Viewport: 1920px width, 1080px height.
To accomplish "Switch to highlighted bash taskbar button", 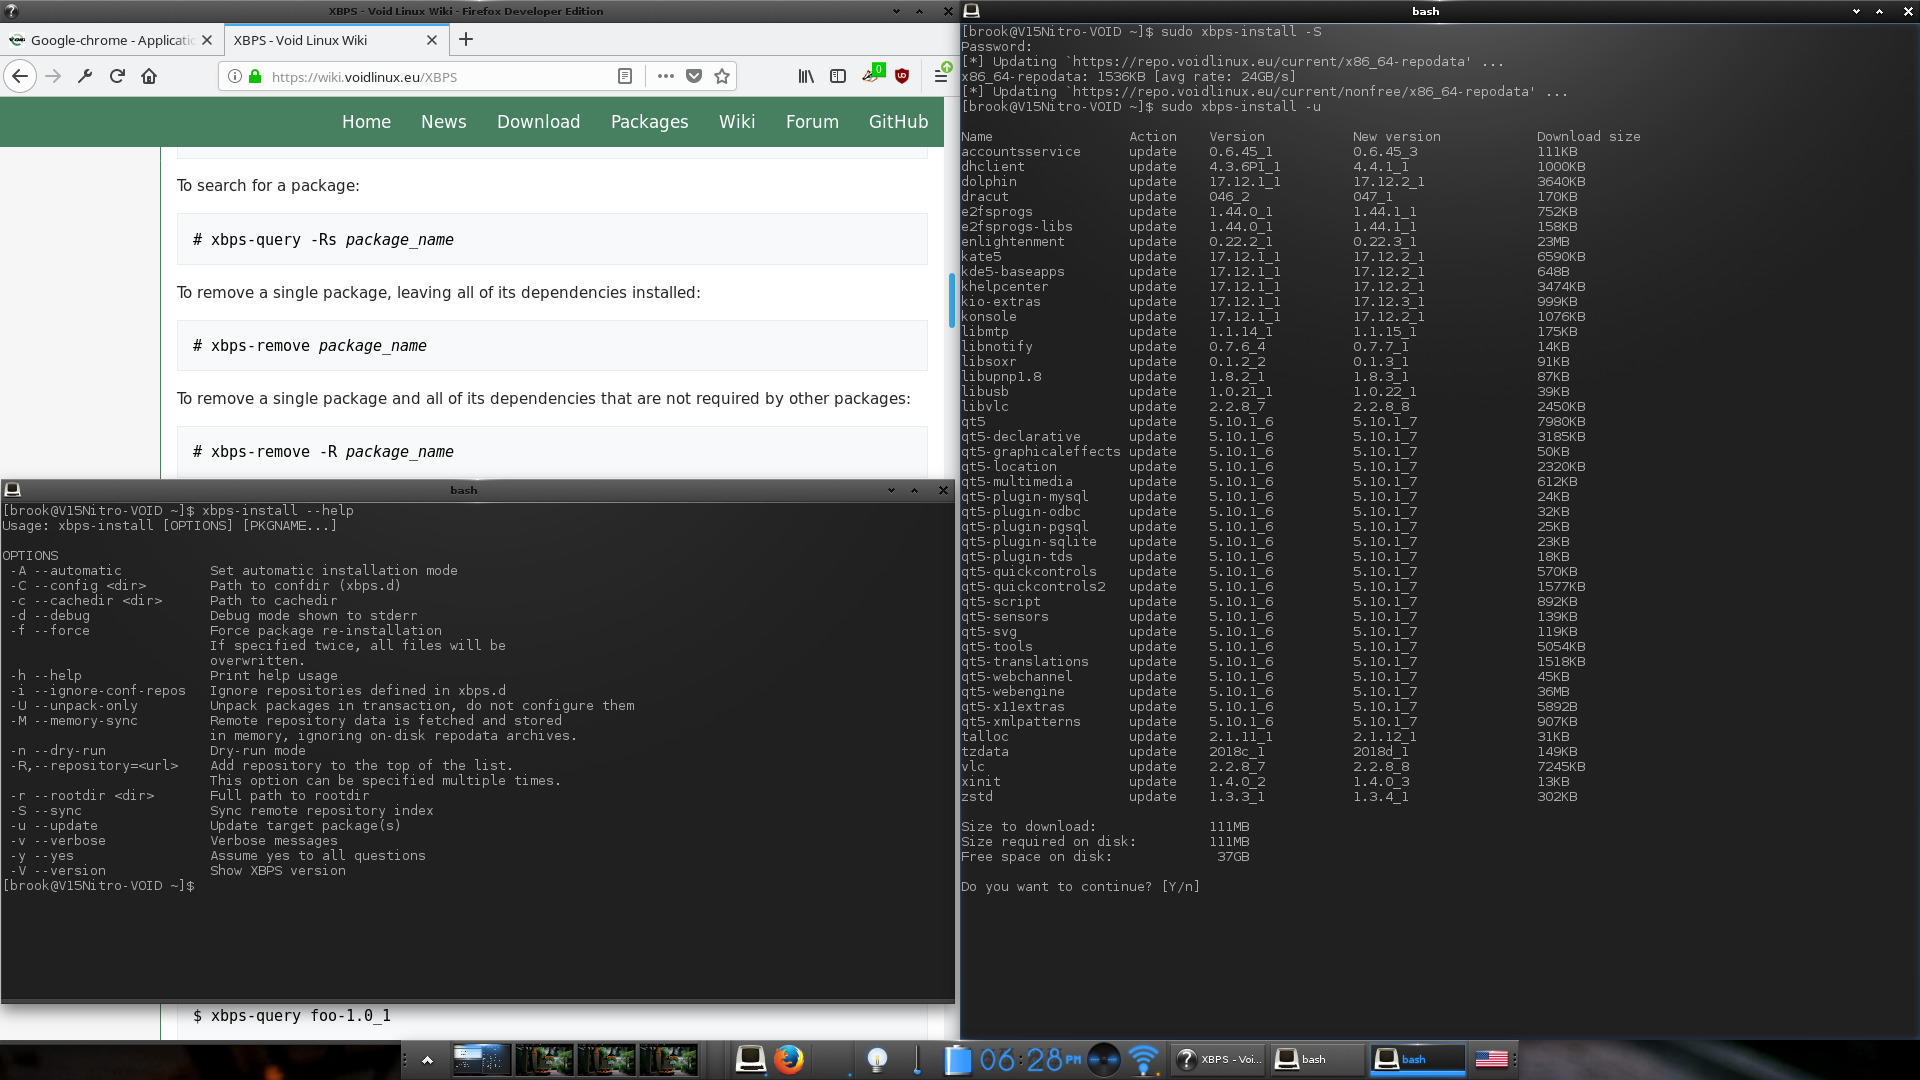I will (1418, 1059).
